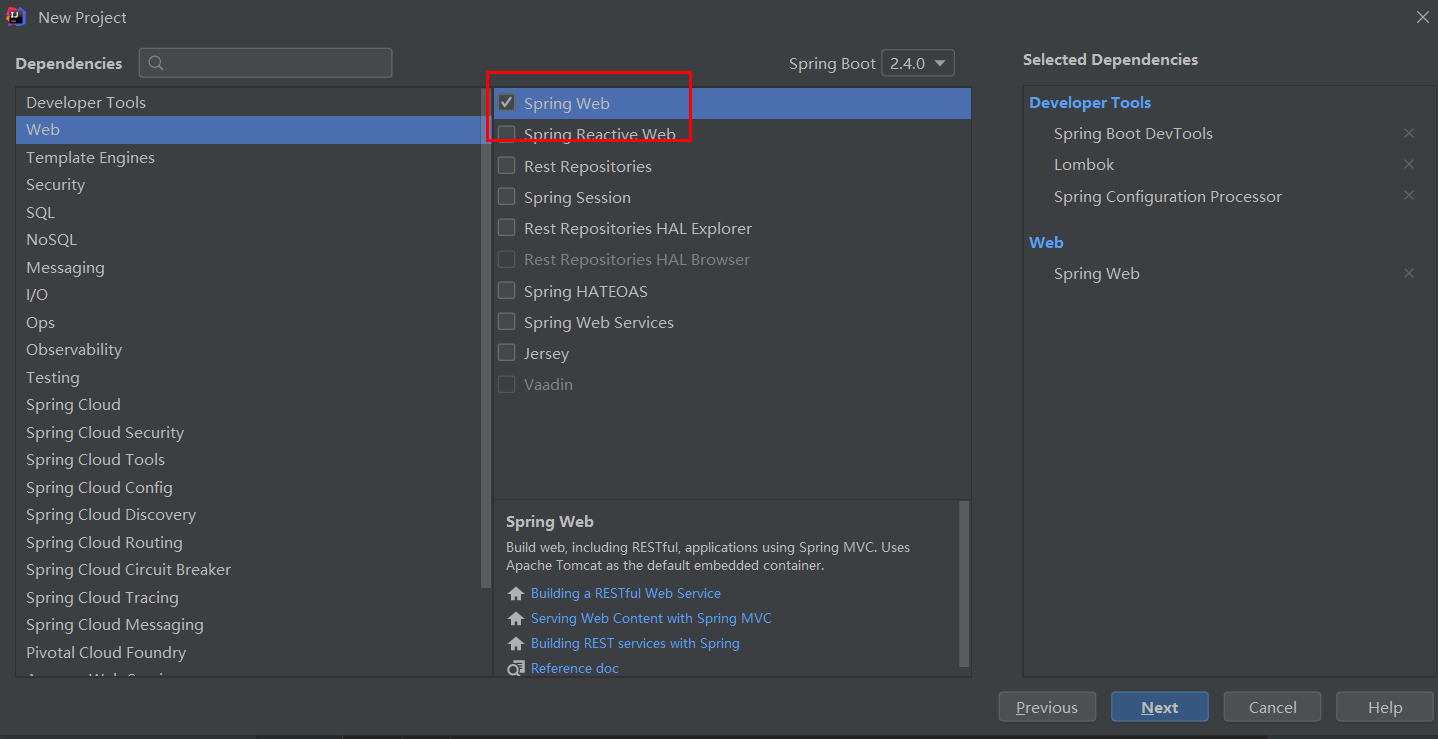Select the Spring Cloud Tools category
This screenshot has height=739, width=1438.
[x=248, y=460]
